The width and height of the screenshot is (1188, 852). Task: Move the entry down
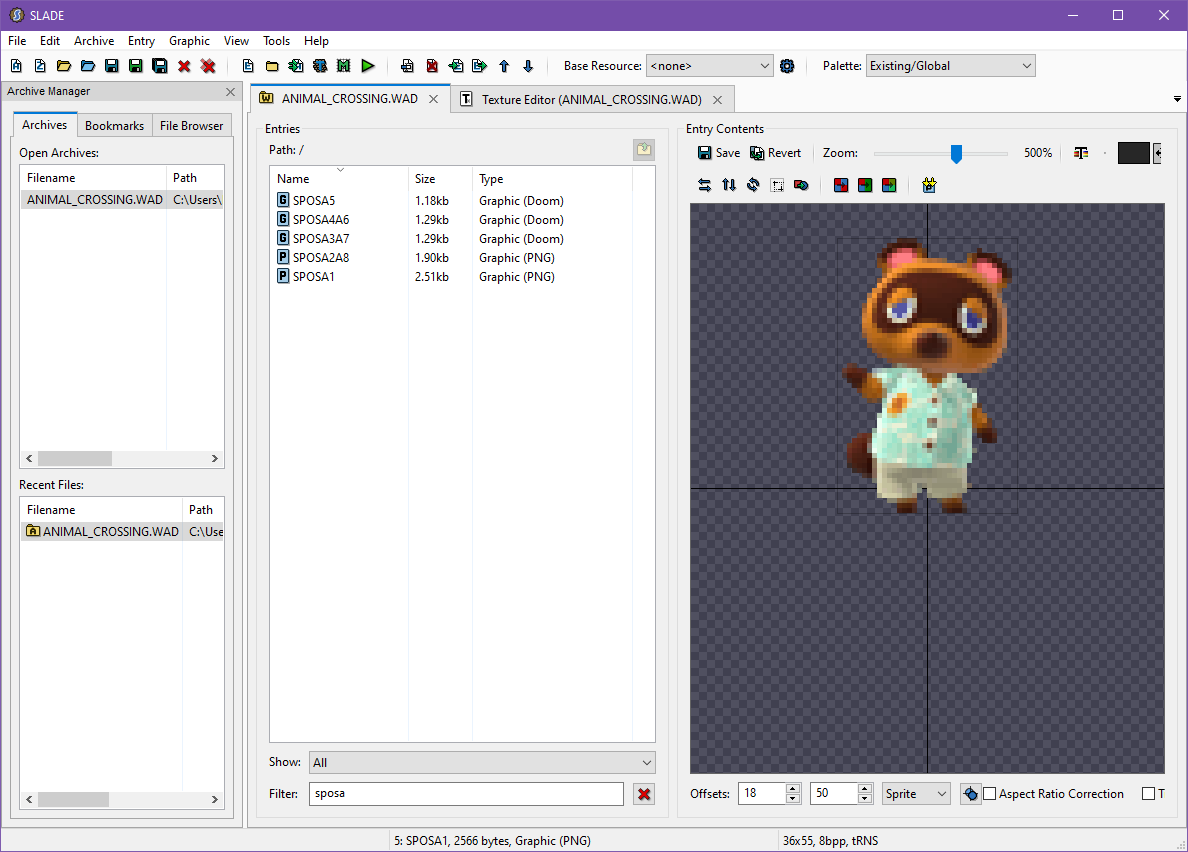coord(528,66)
